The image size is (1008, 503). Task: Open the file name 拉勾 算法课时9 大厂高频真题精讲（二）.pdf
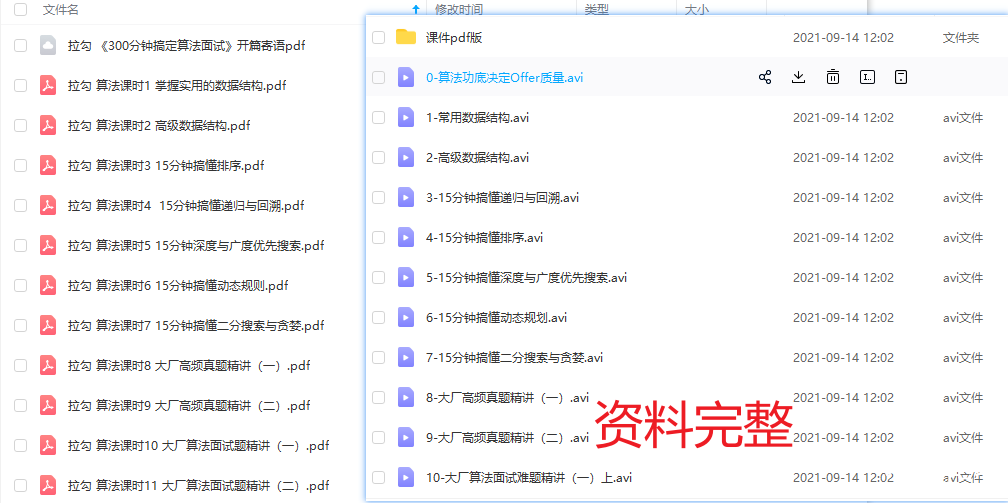click(x=189, y=405)
